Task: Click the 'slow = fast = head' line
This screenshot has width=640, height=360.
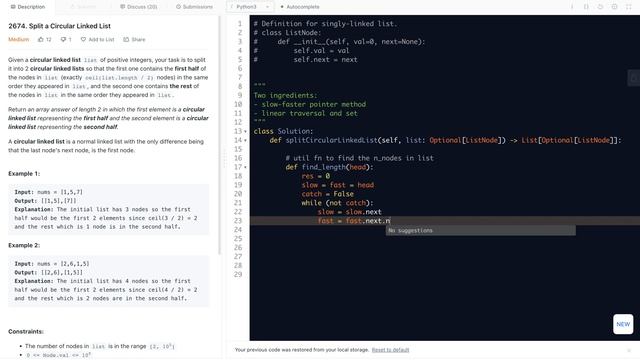Action: click(338, 185)
